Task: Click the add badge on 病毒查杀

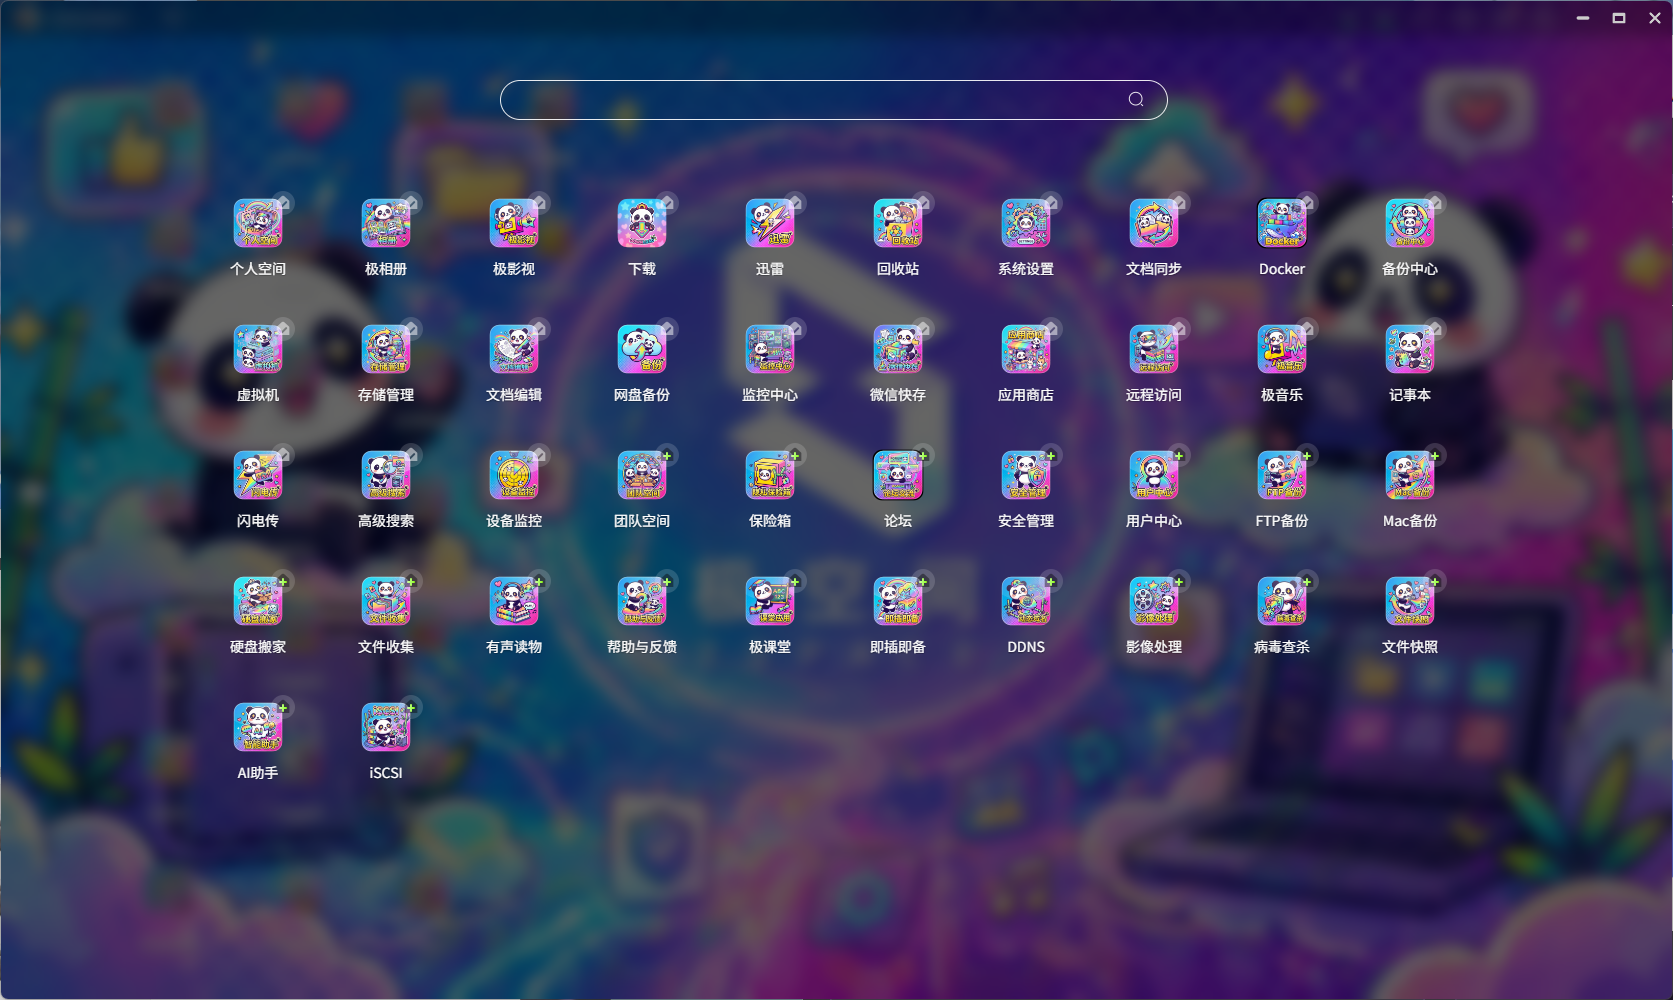Action: (x=1306, y=582)
